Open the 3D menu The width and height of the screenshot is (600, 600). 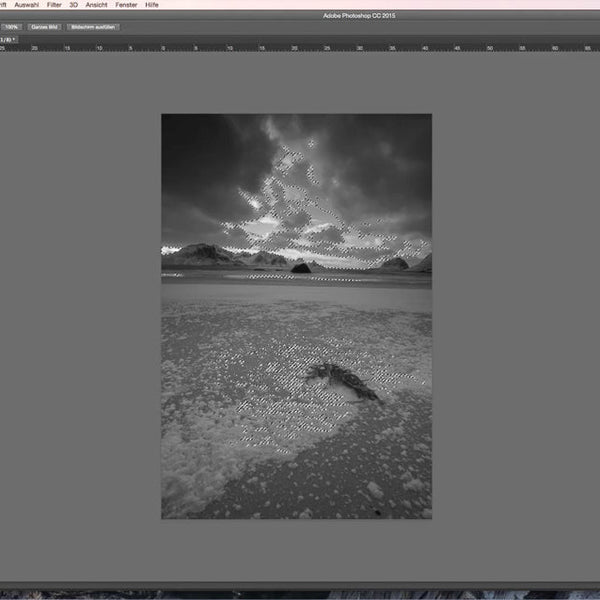click(74, 5)
